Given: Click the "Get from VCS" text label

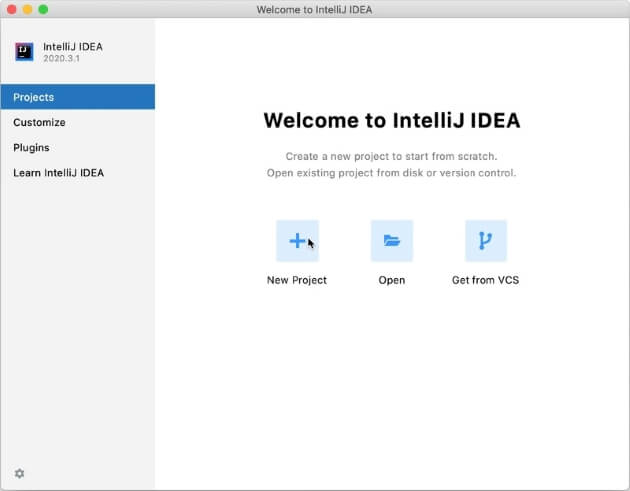Looking at the screenshot, I should tap(485, 280).
